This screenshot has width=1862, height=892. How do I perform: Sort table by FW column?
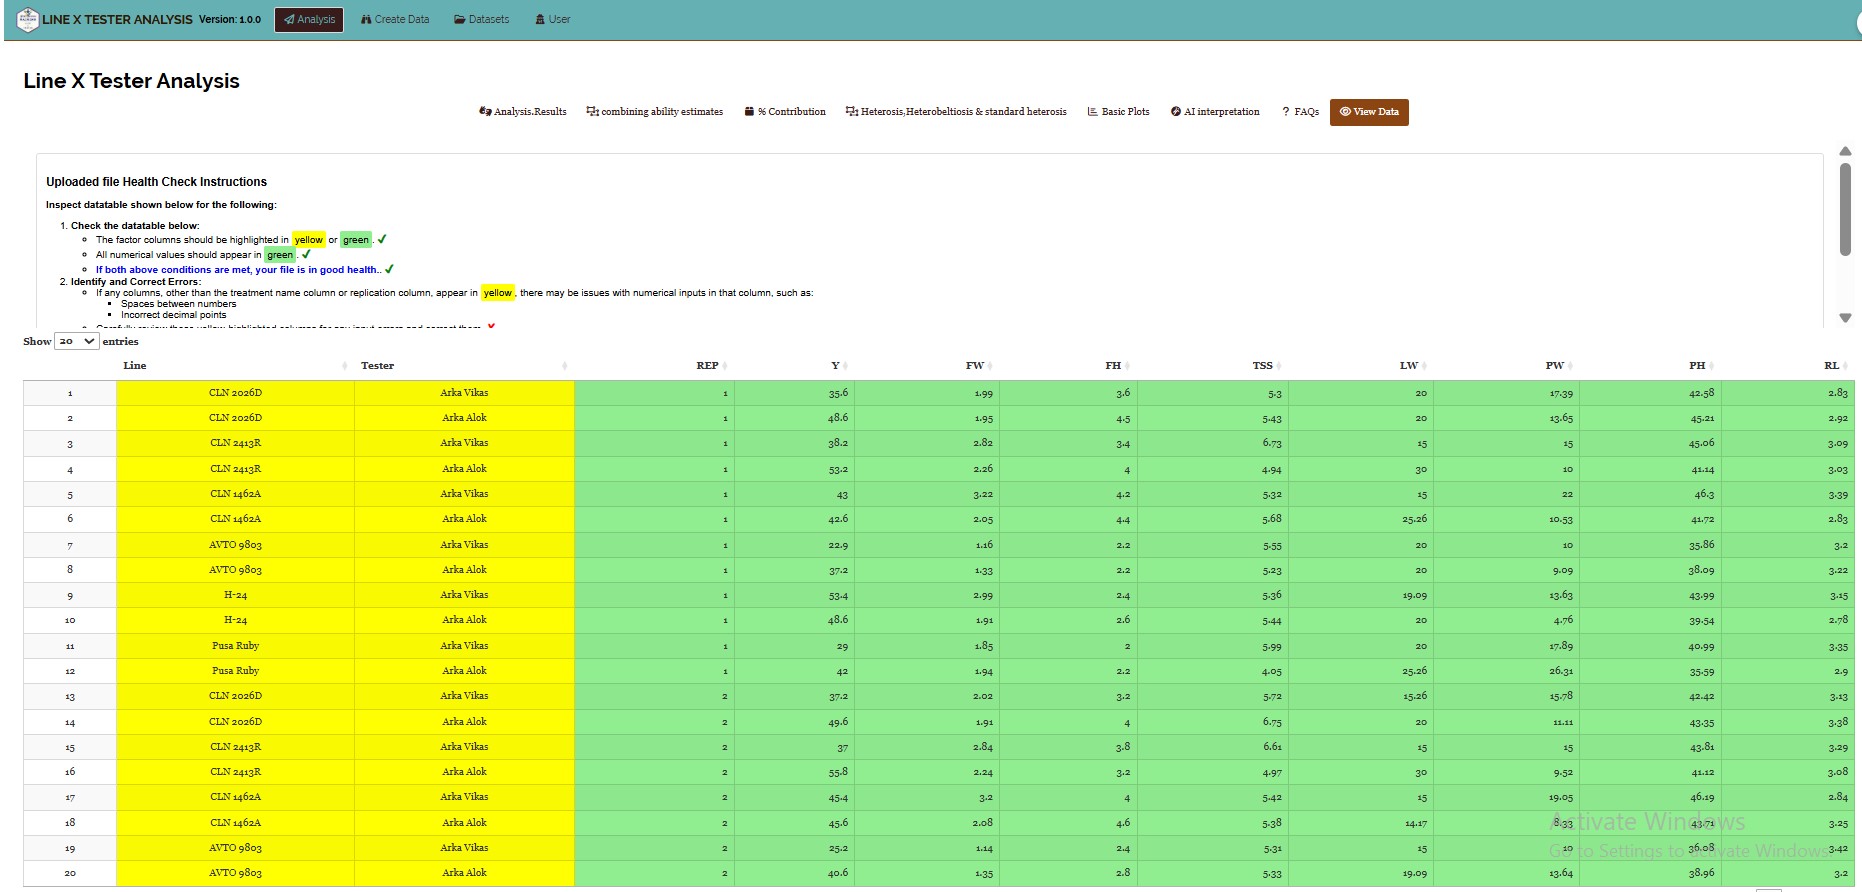point(926,366)
